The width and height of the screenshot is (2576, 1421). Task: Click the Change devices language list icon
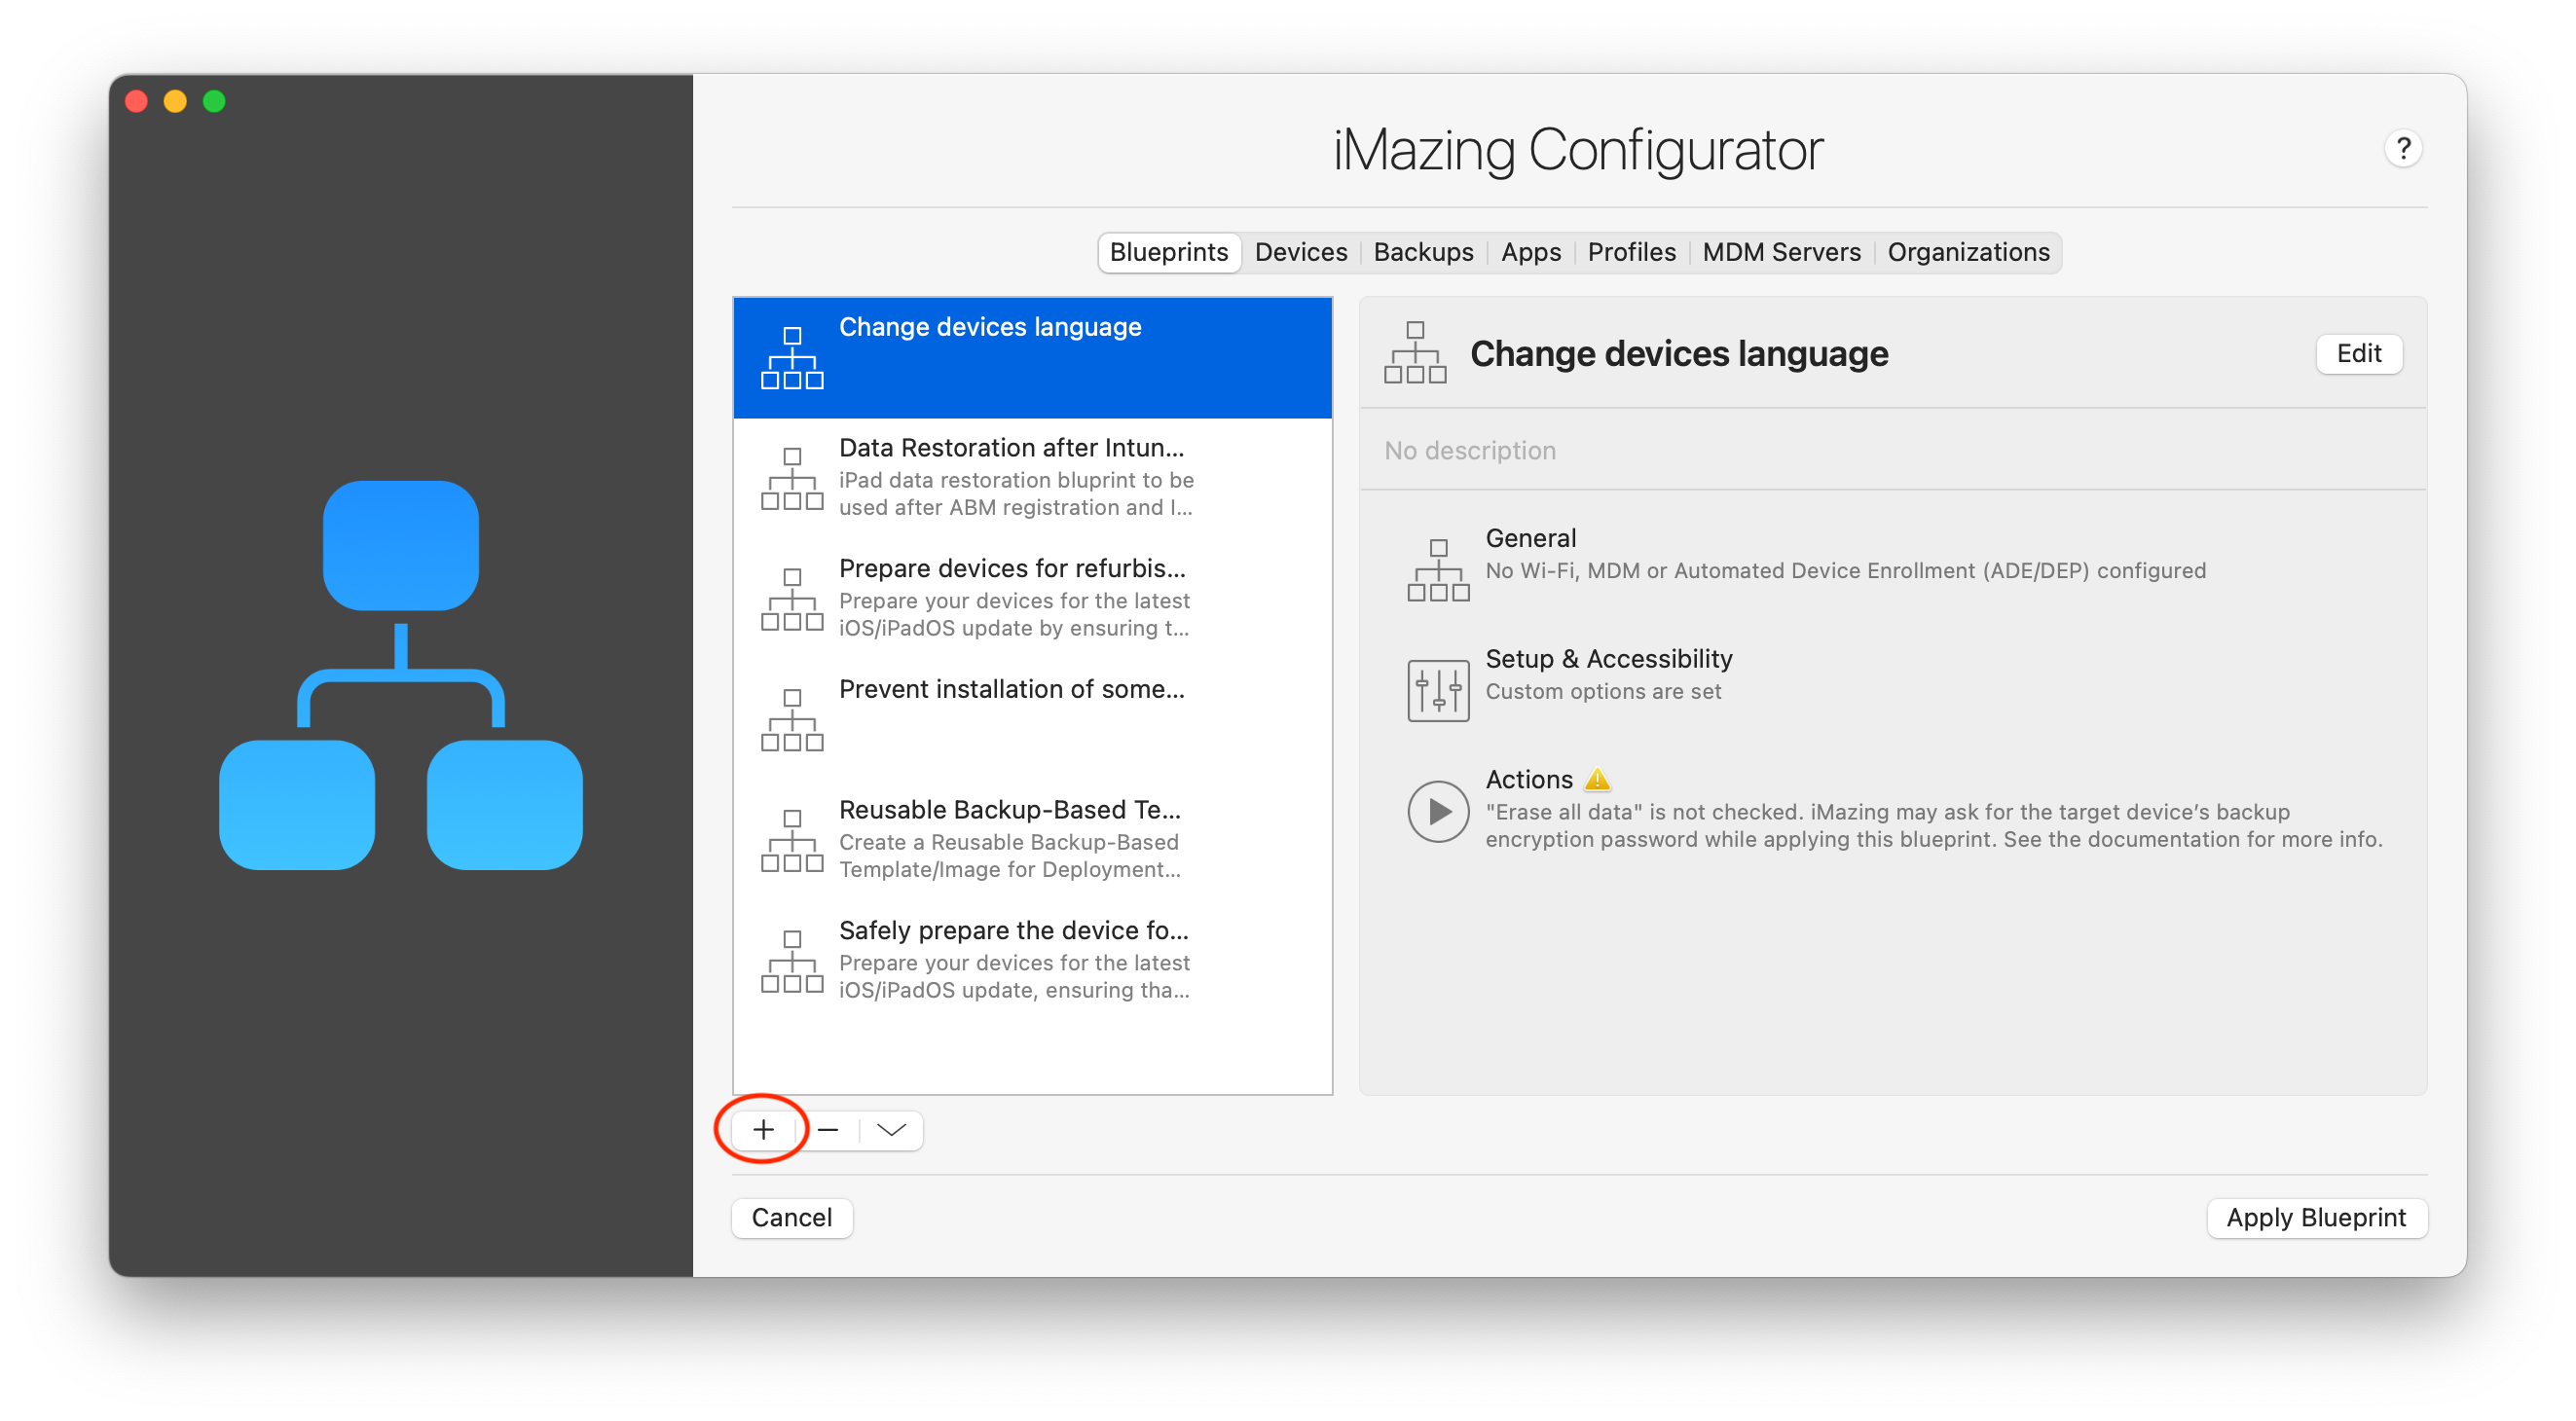click(792, 358)
